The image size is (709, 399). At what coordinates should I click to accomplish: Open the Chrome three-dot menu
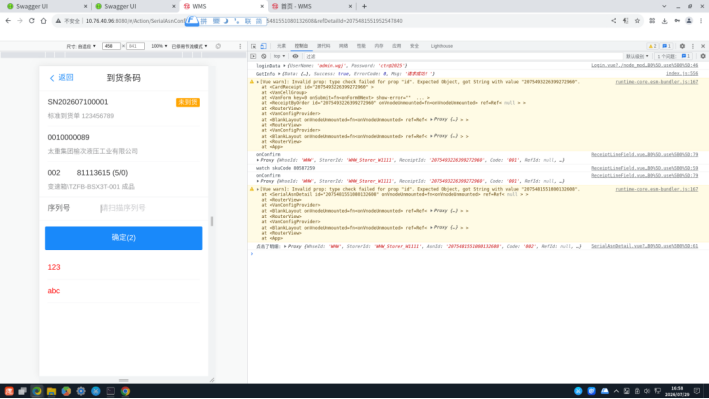(x=701, y=21)
